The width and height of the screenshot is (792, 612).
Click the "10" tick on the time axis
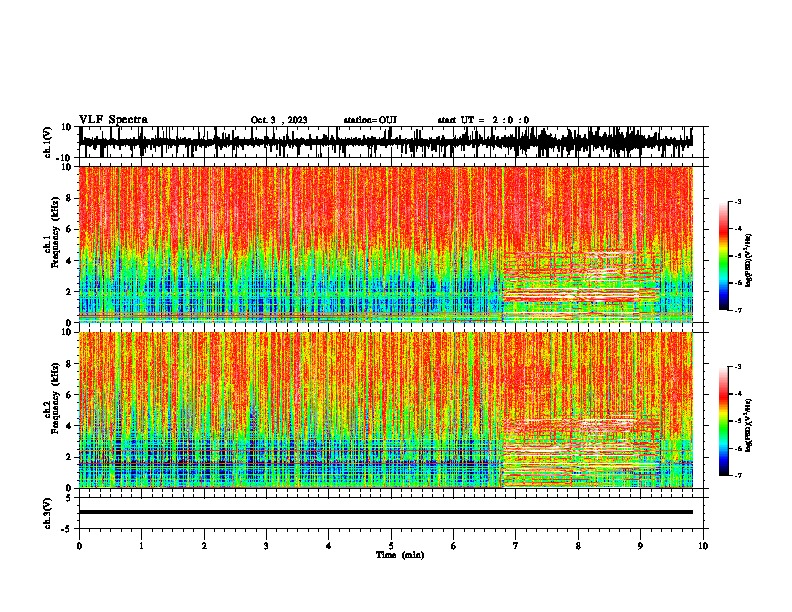point(703,546)
